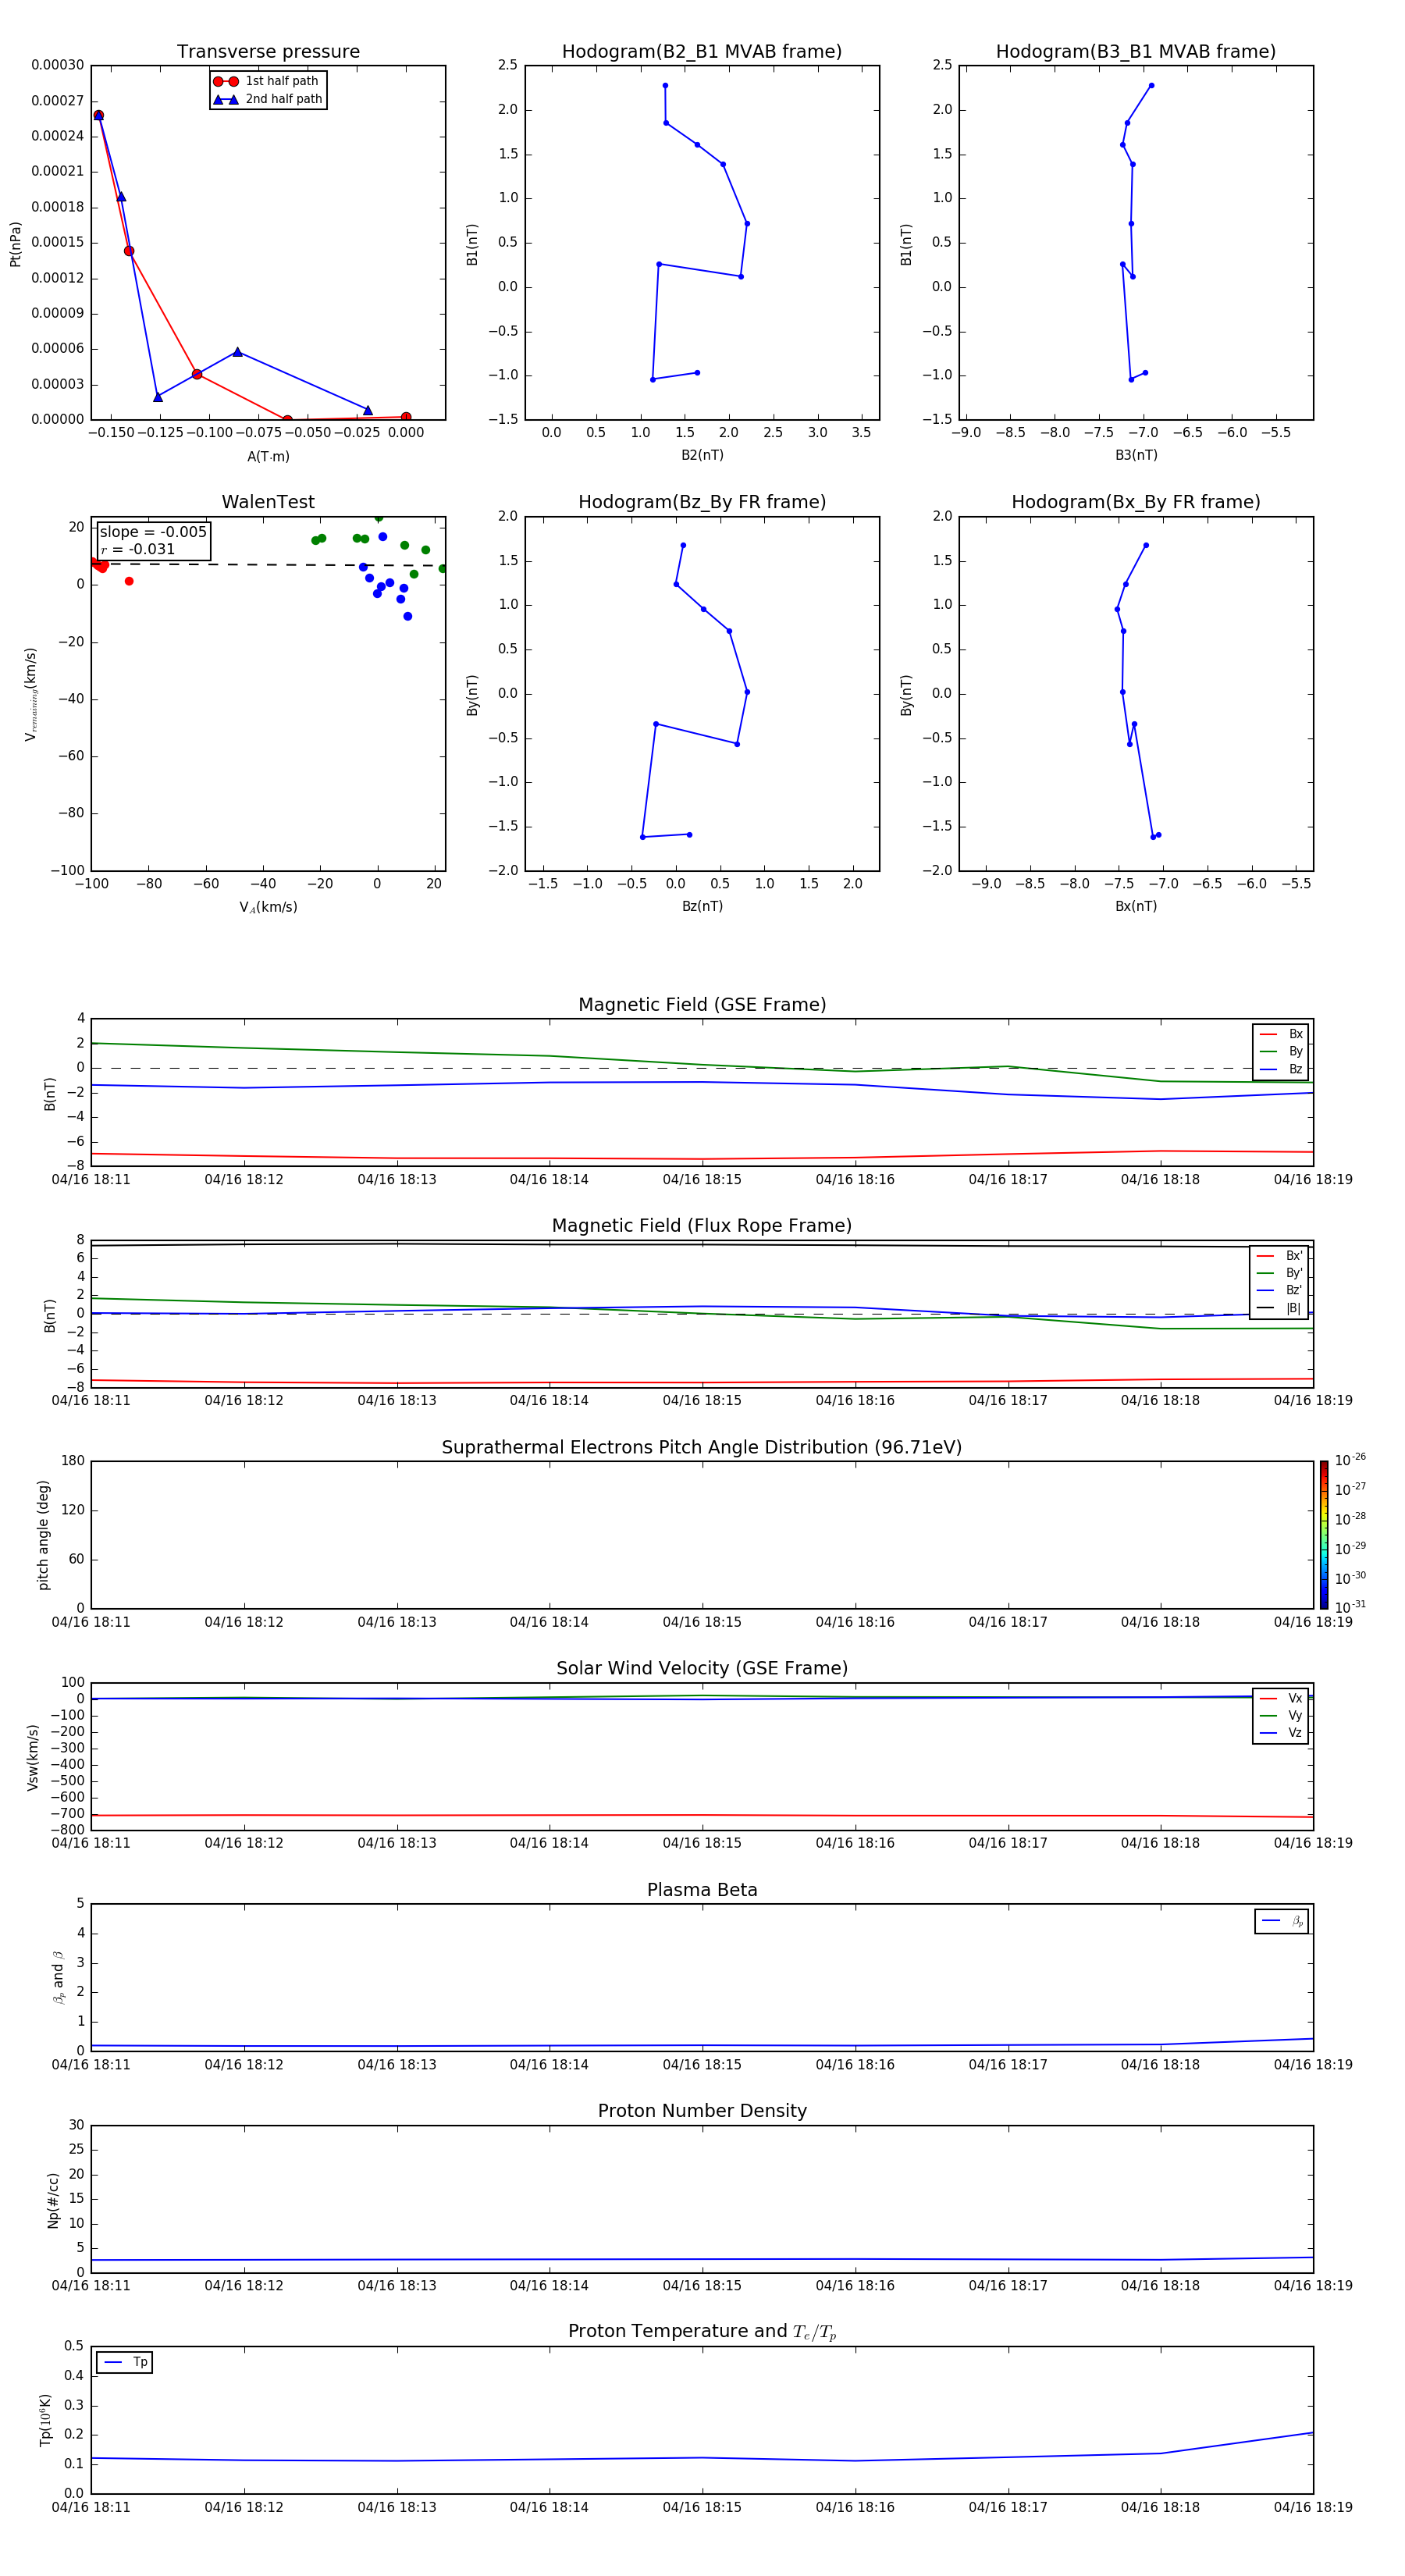Click the 'B2(nT)' x-axis label

(702, 455)
